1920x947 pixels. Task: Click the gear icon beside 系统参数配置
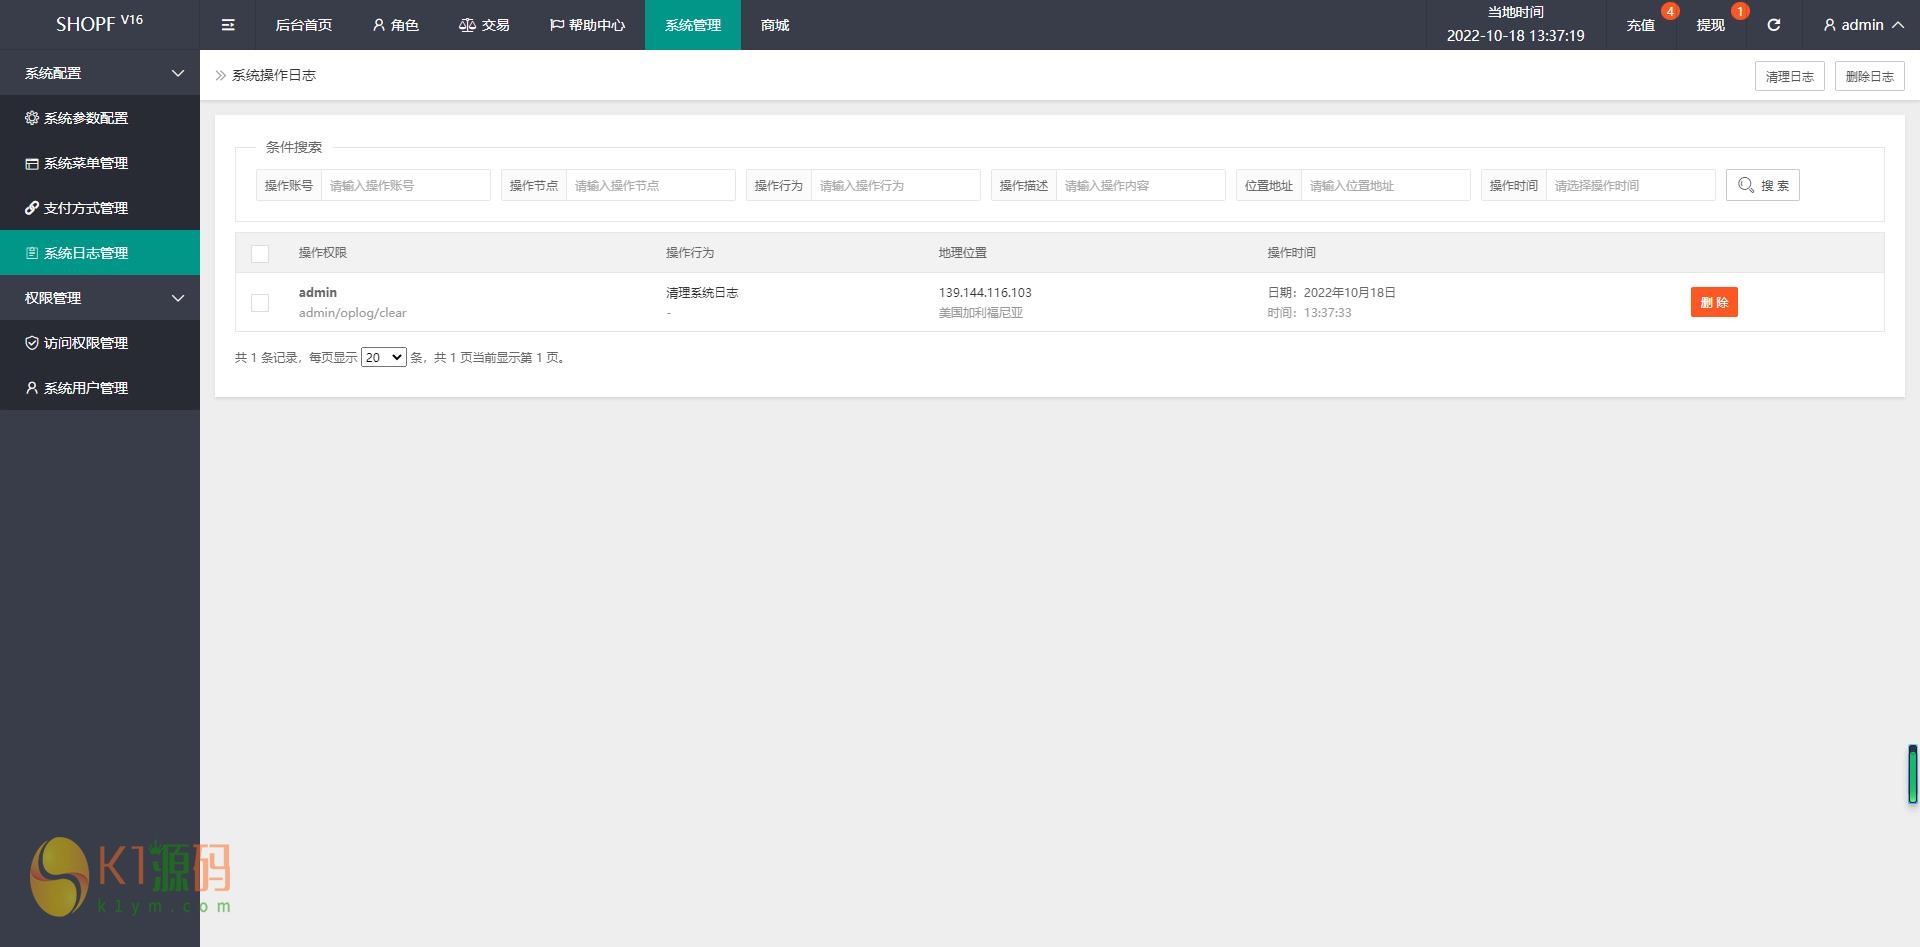[32, 118]
